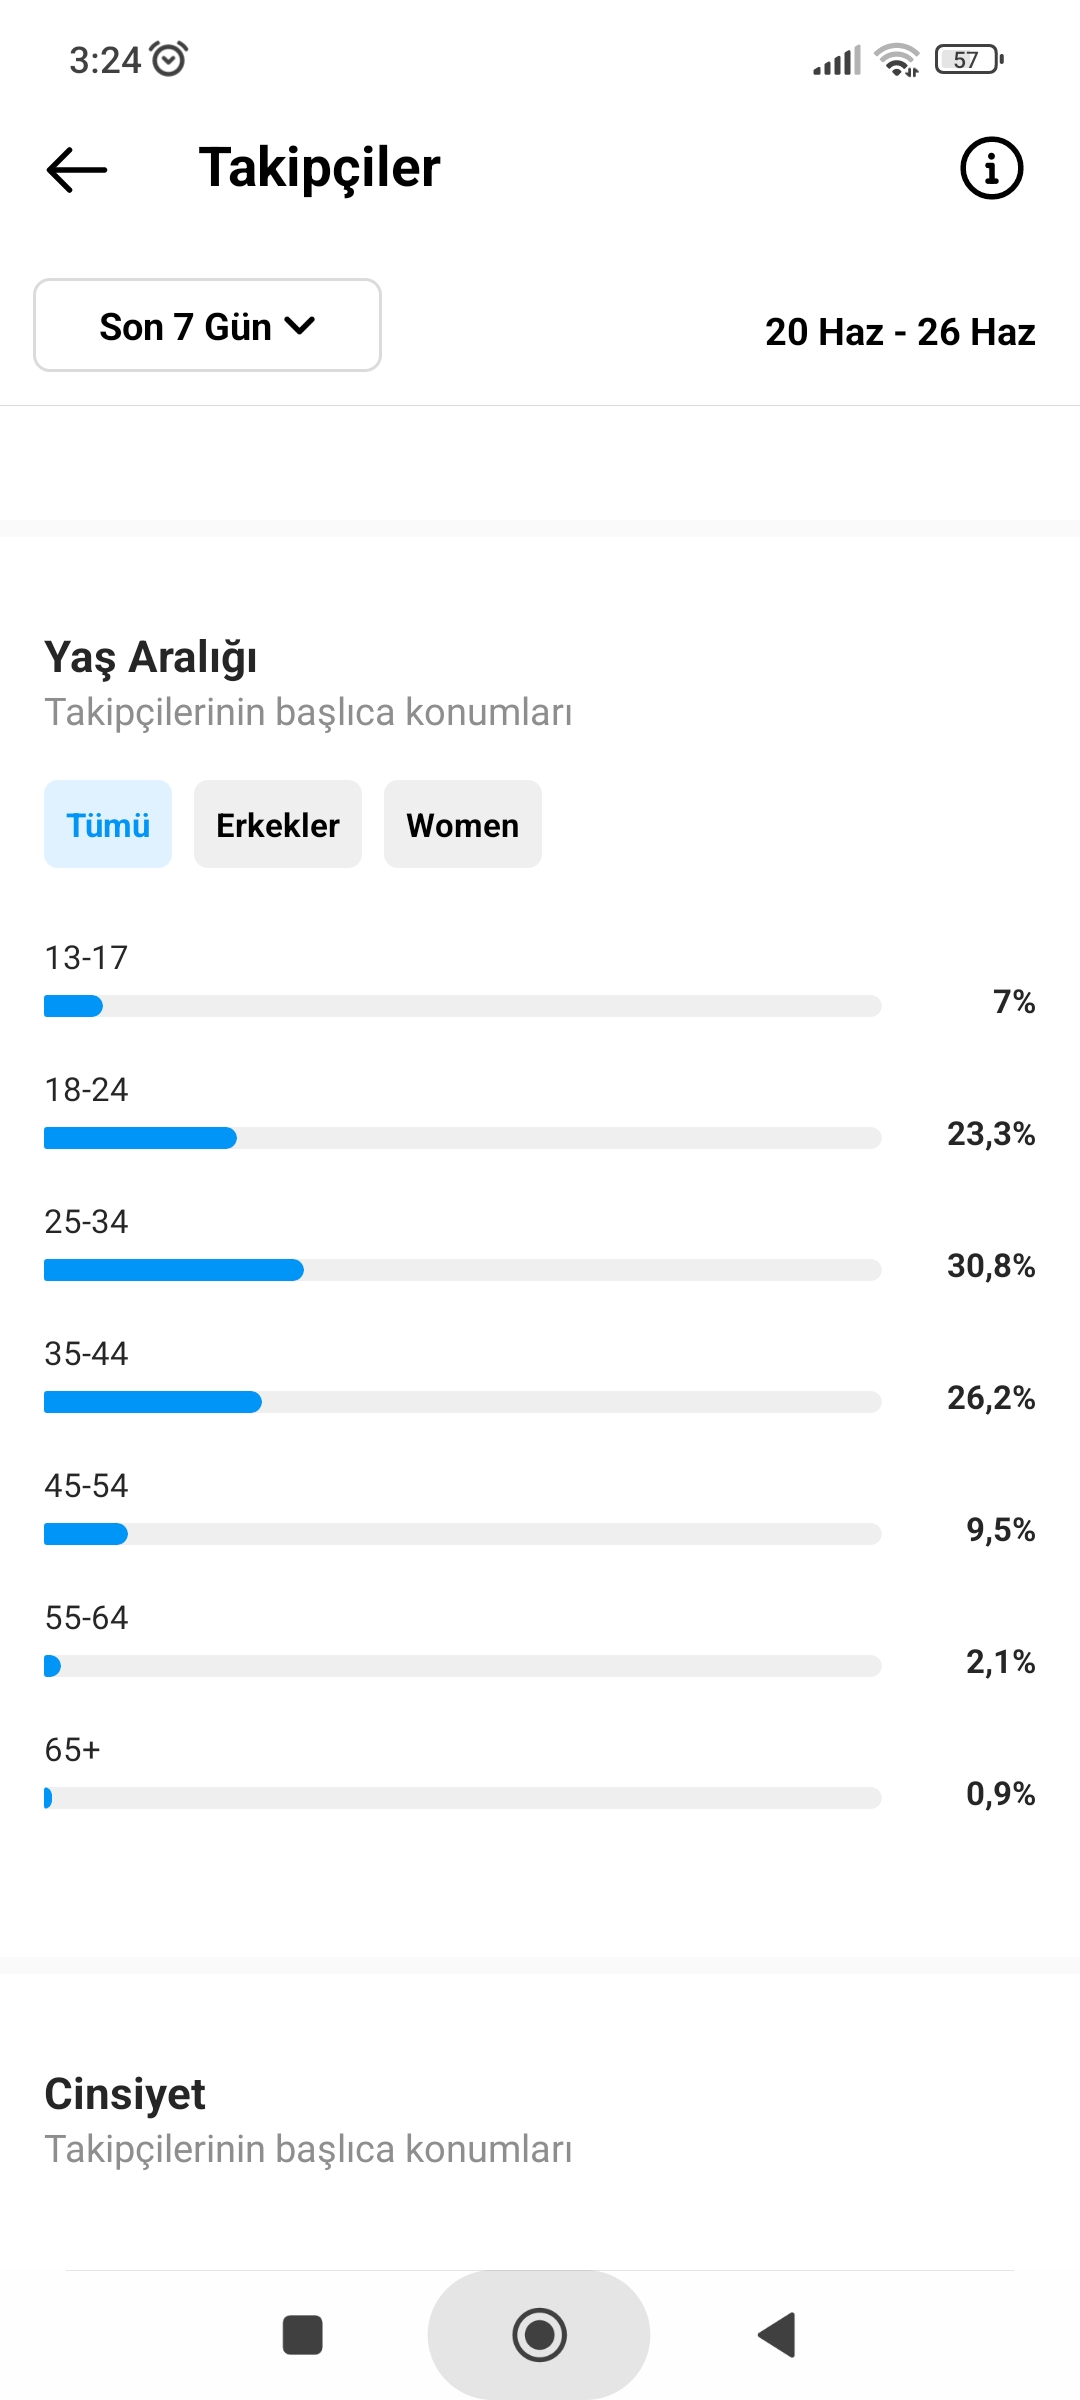Tap the Android back triangle button

(777, 2335)
